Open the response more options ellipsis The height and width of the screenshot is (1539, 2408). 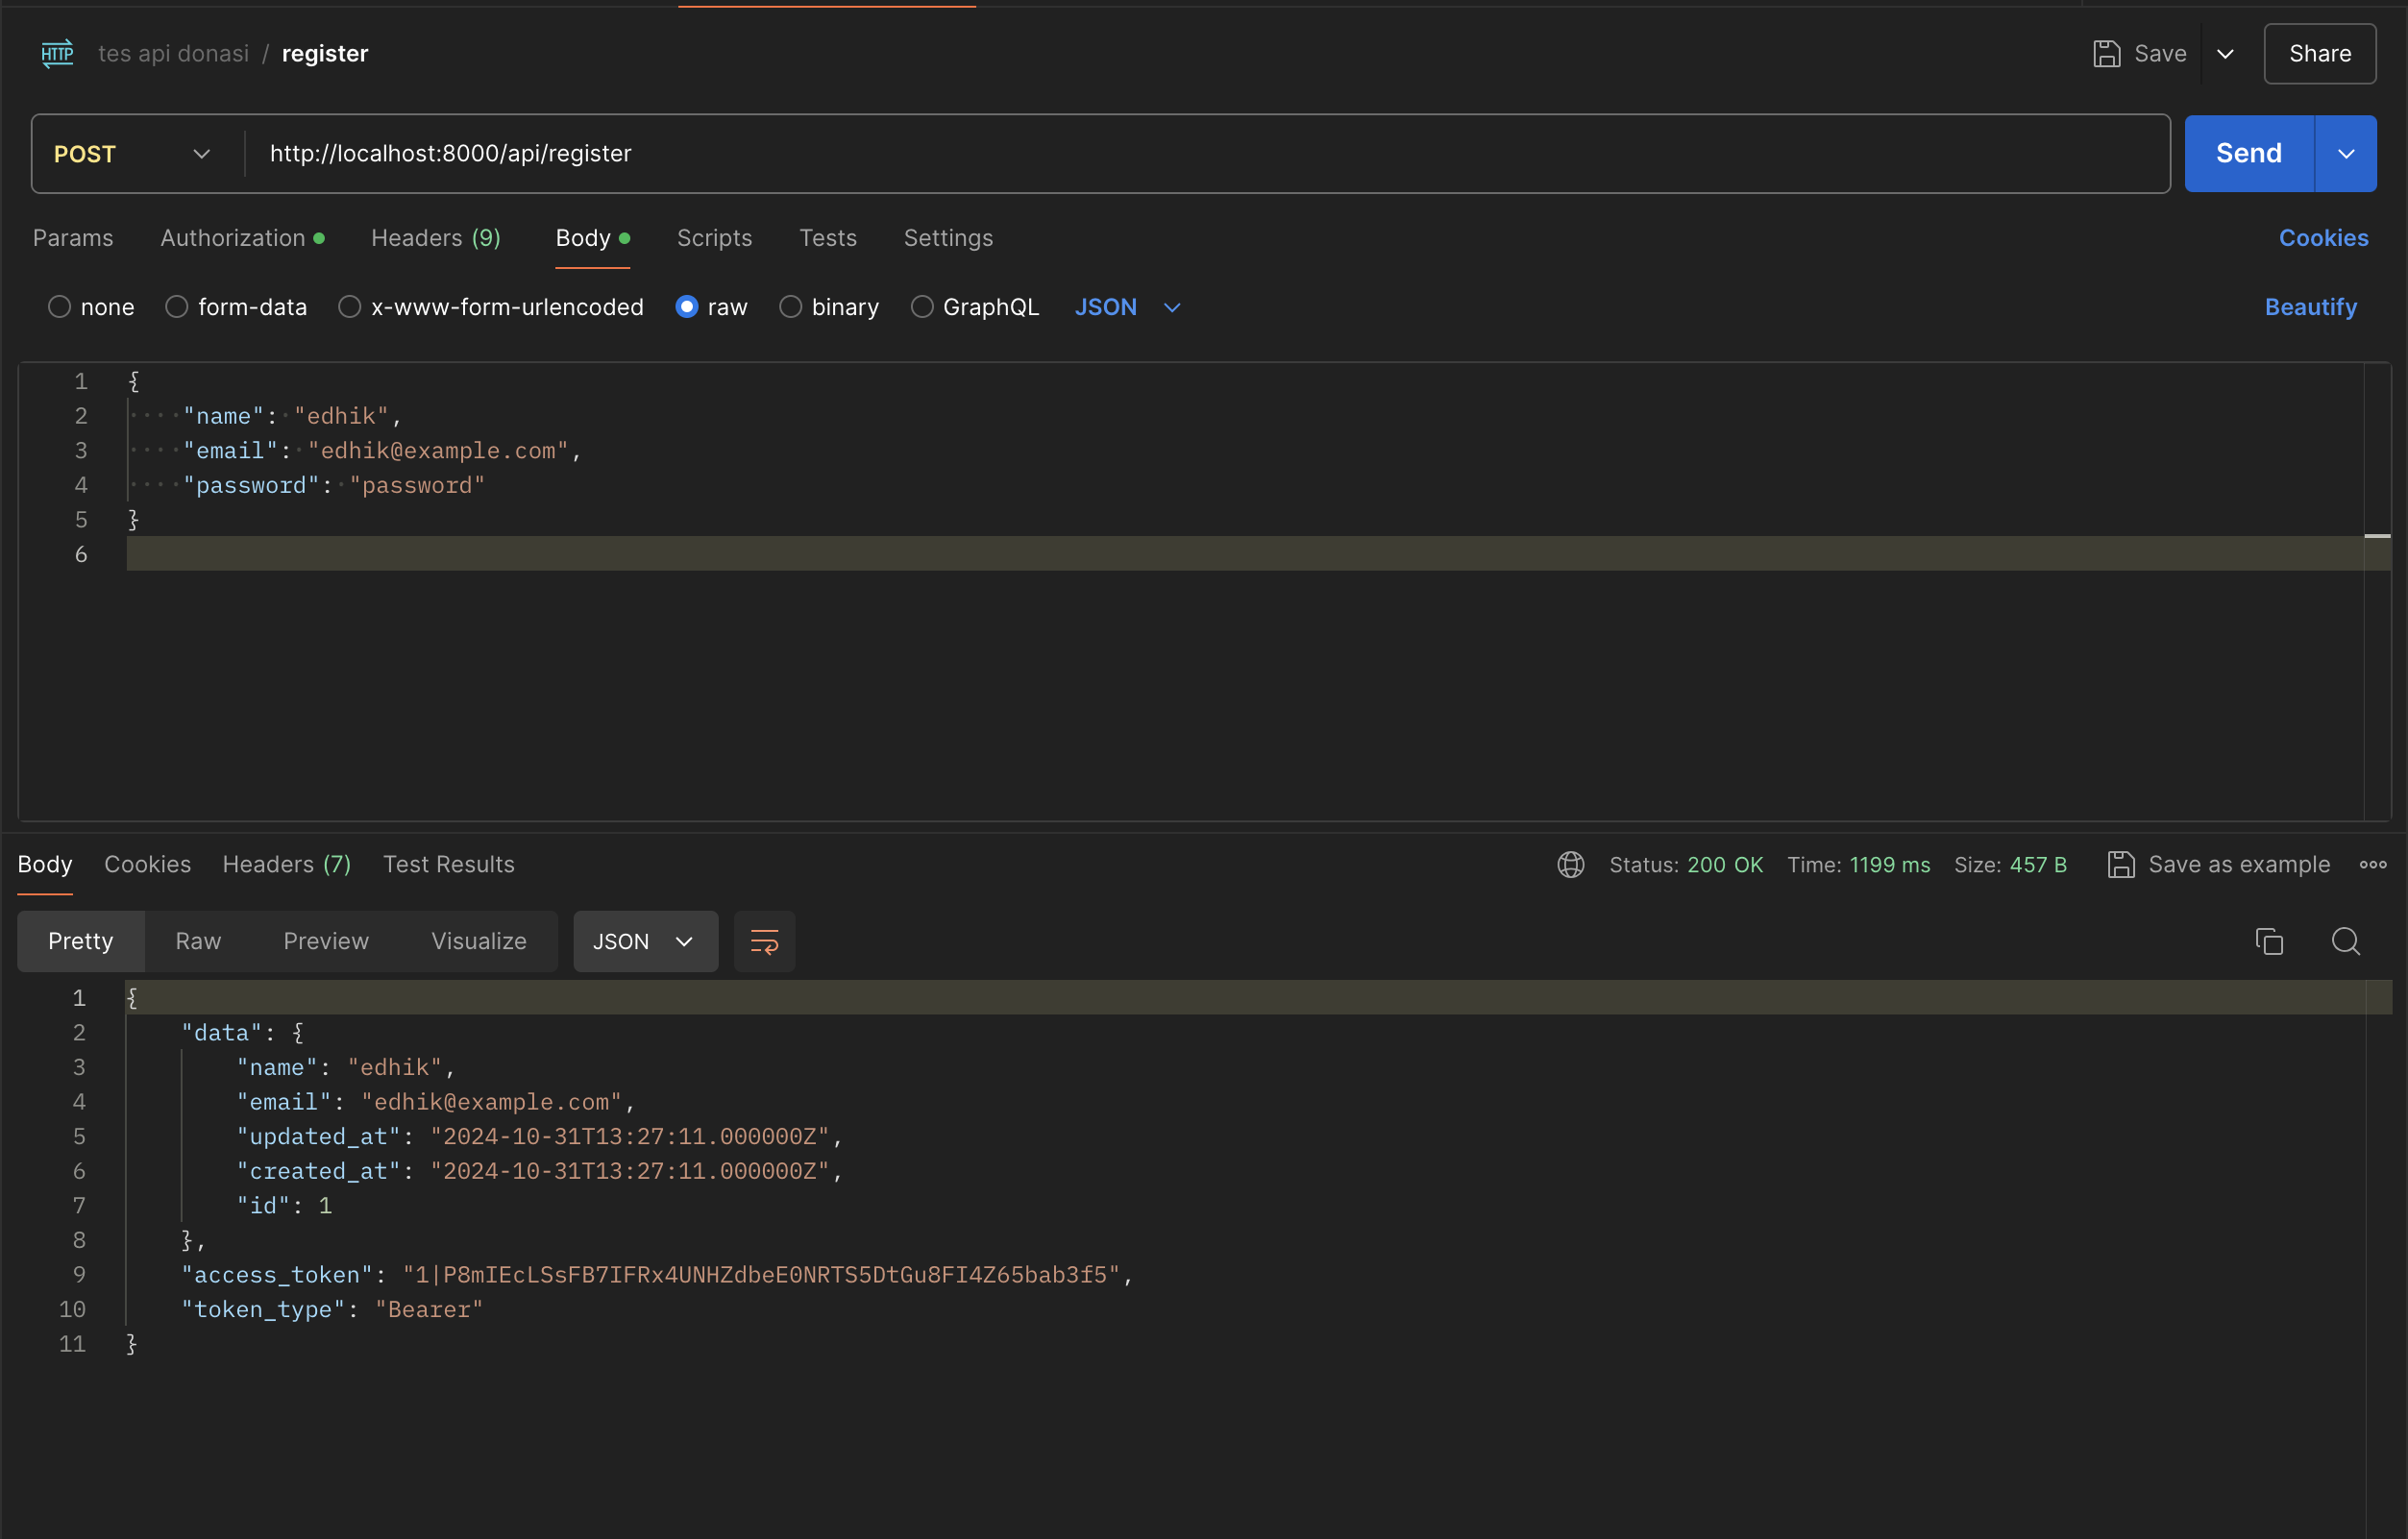[2372, 864]
